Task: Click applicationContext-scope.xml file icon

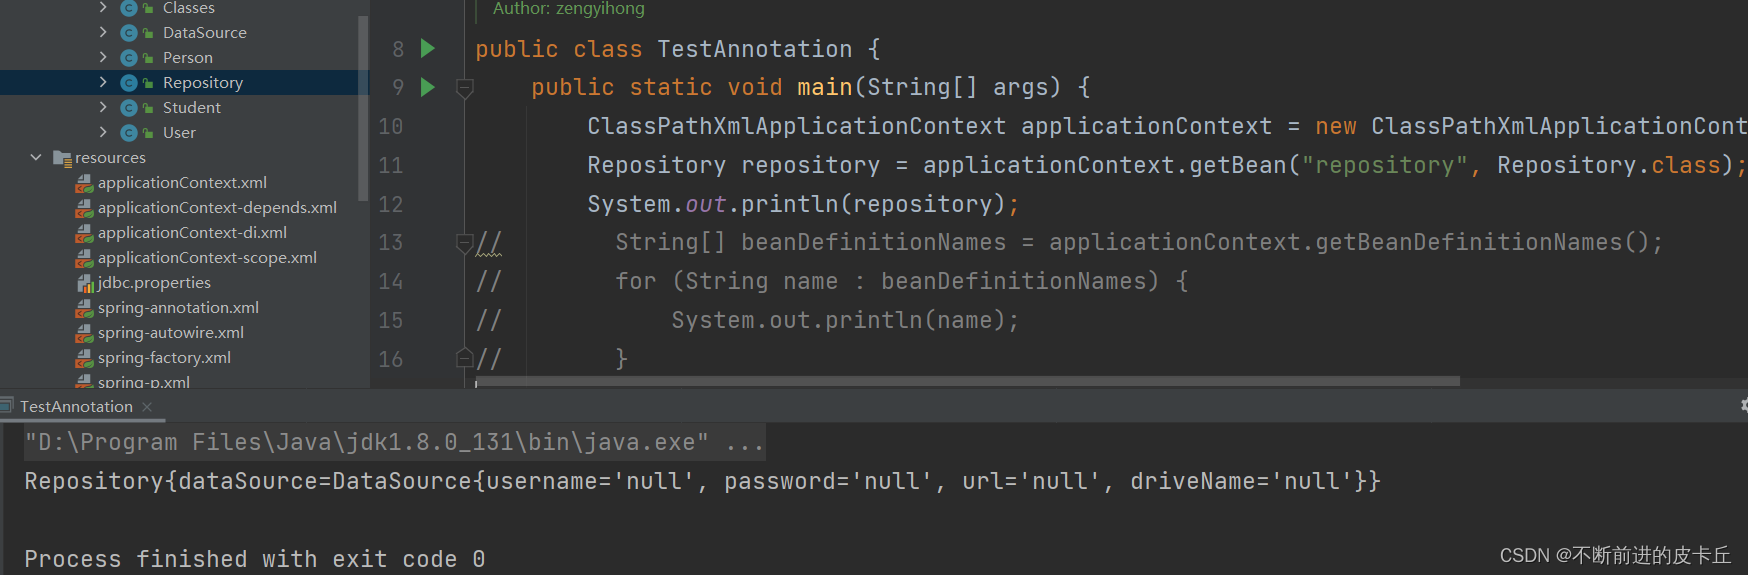Action: coord(85,258)
